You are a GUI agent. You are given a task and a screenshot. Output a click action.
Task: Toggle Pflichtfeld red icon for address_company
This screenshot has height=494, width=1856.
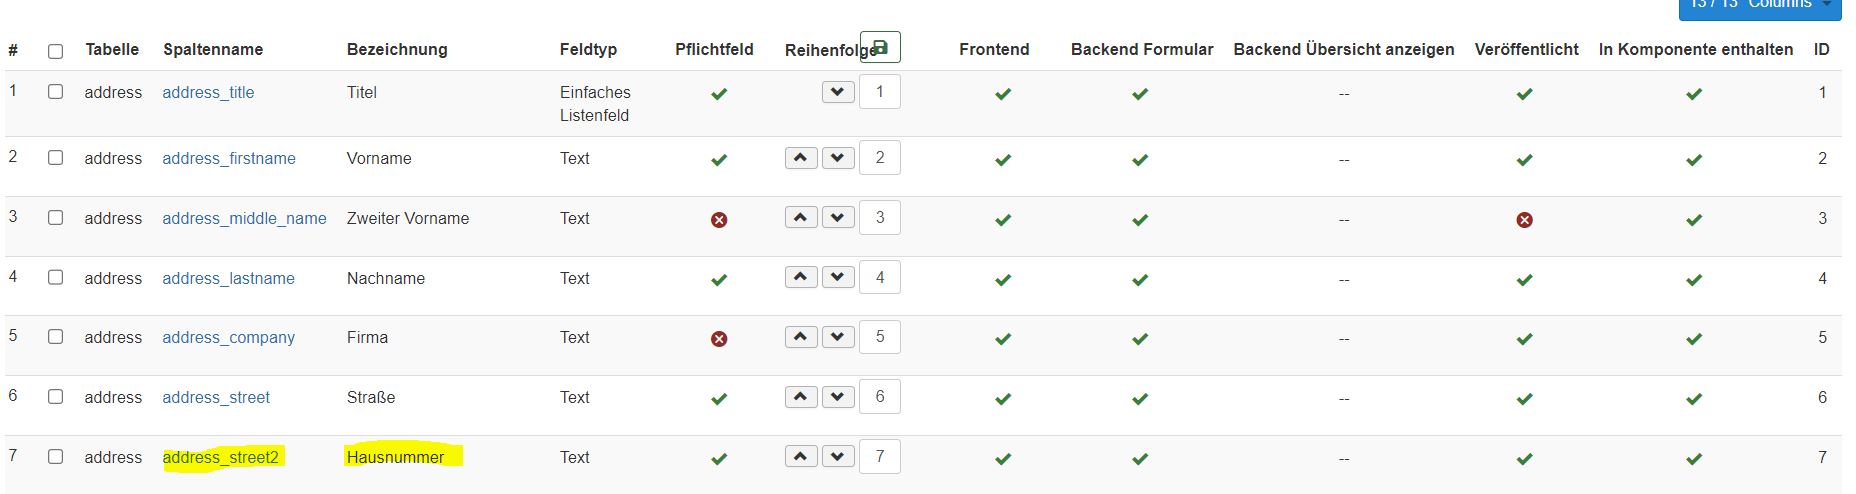click(719, 339)
